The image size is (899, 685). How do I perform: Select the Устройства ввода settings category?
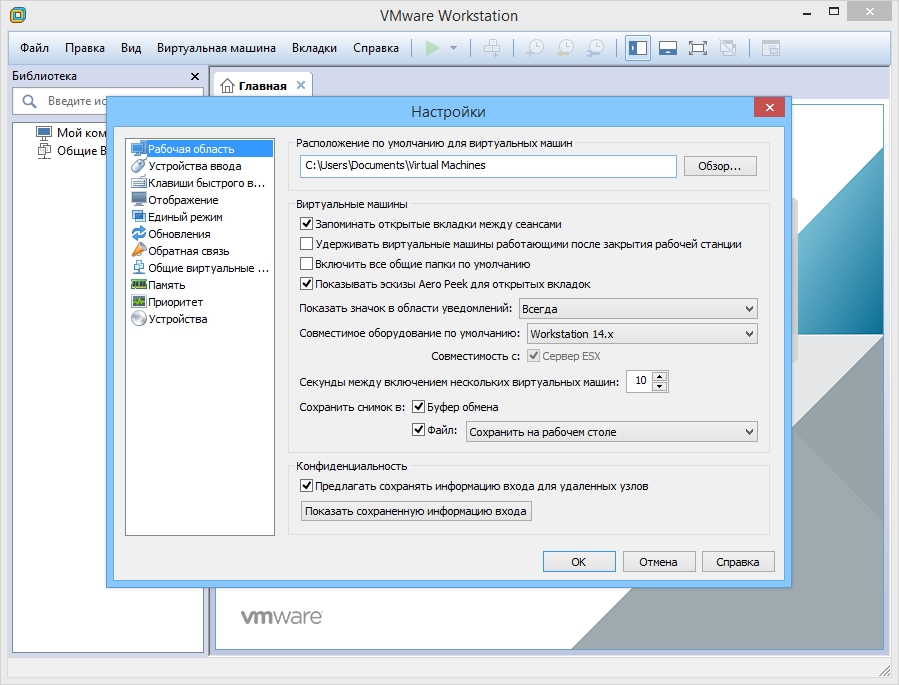pyautogui.click(x=194, y=166)
